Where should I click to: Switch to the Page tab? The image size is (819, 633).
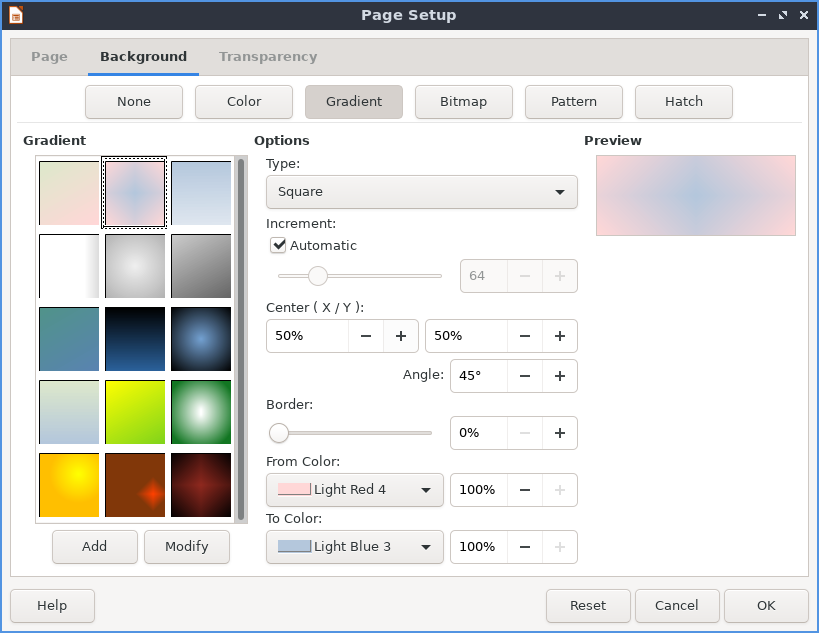coord(50,57)
